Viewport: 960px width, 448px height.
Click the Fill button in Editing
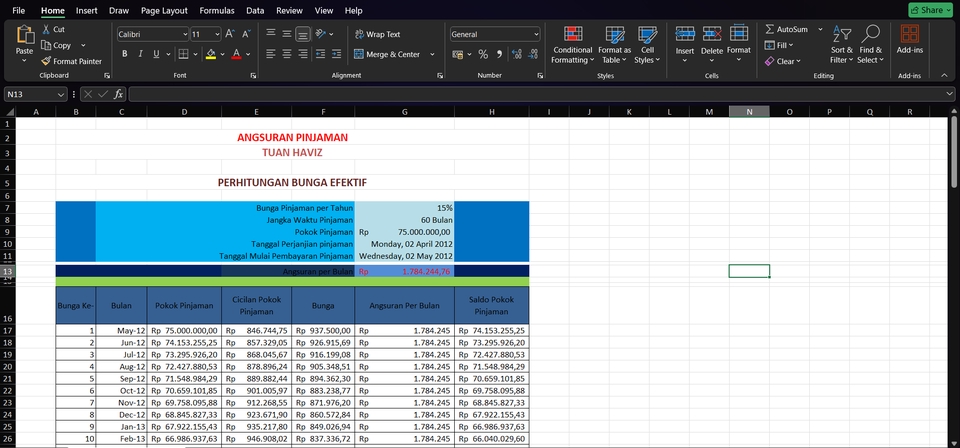coord(779,45)
